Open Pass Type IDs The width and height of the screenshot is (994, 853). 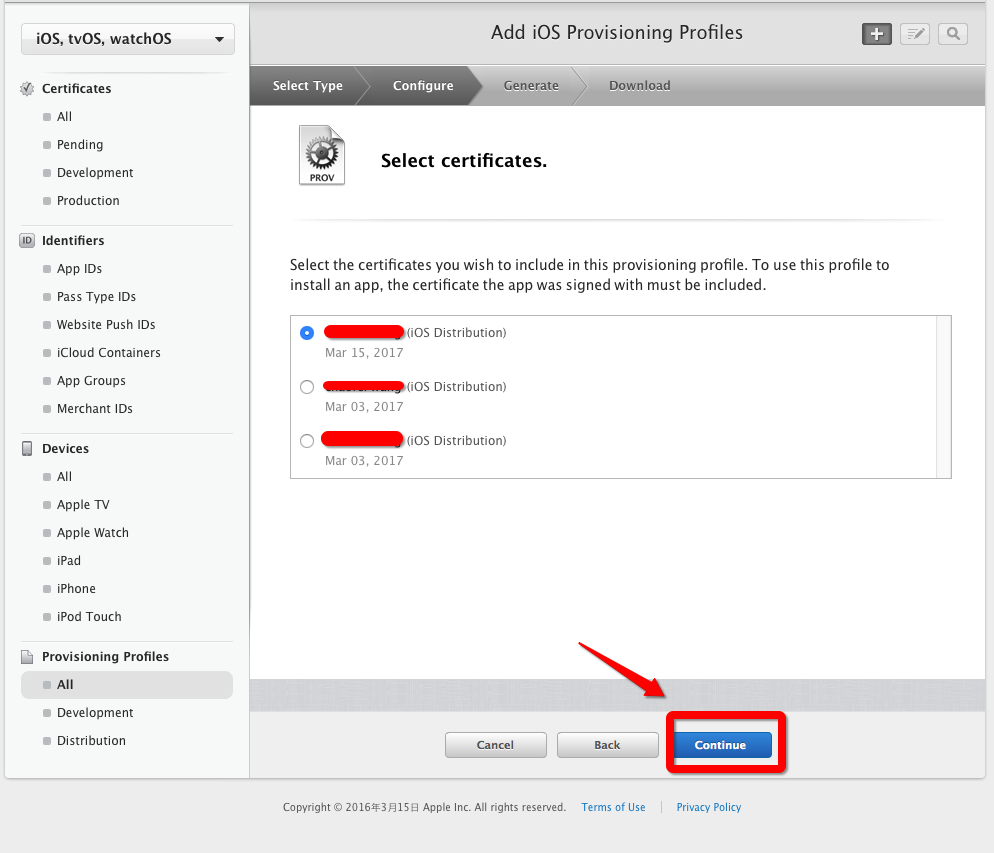[x=96, y=297]
